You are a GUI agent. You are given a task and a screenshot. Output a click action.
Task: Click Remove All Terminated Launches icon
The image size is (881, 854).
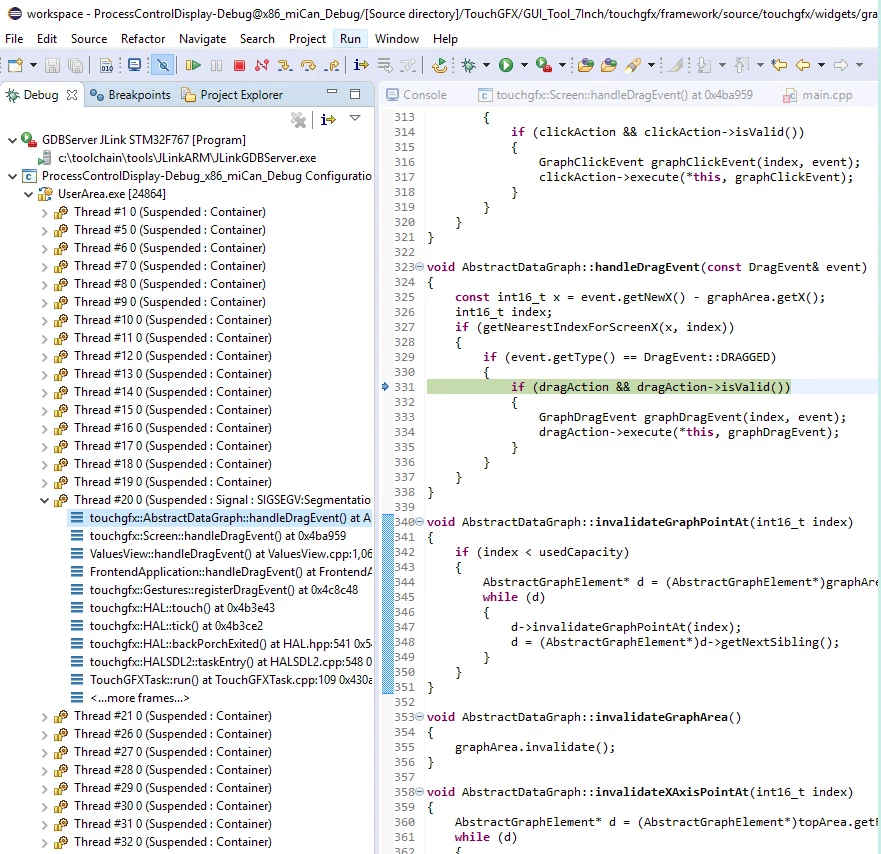click(x=298, y=119)
